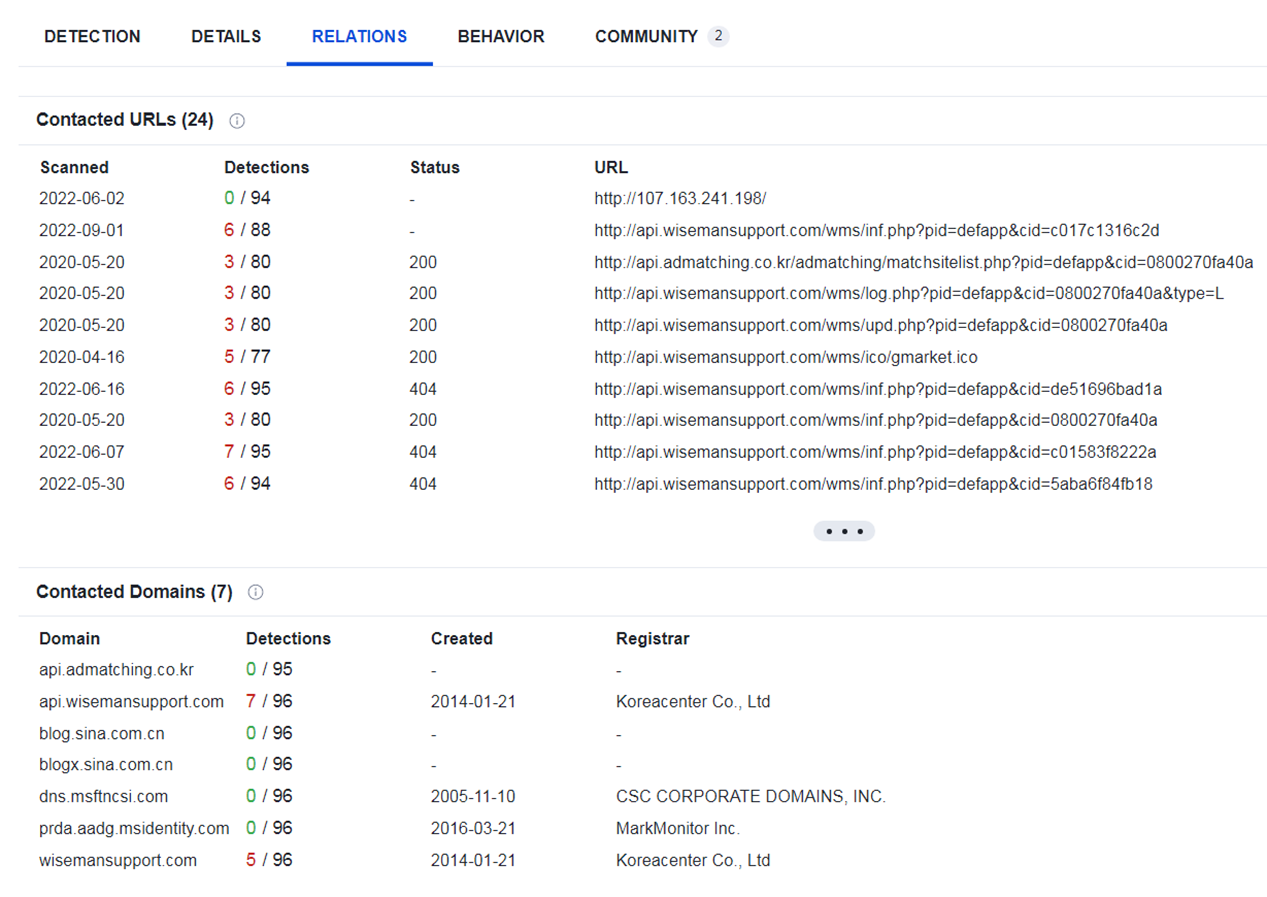Click the Status column header

tap(435, 167)
